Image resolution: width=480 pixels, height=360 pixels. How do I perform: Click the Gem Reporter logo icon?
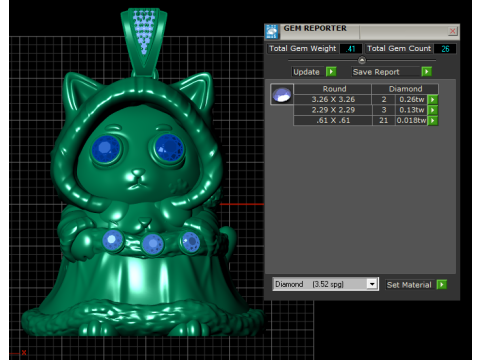tap(272, 32)
